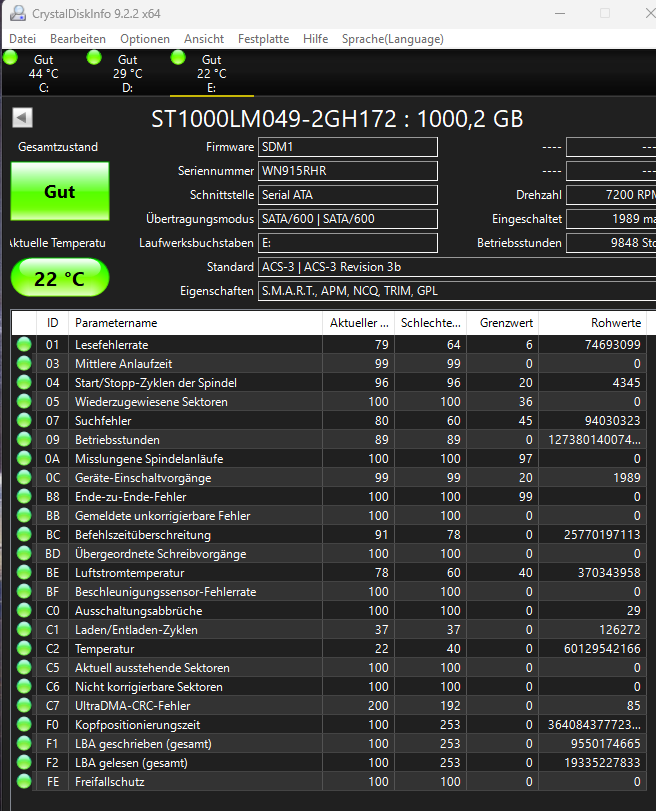Click status dot for Aktuell ausstehende Sektoren row

[x=24, y=668]
